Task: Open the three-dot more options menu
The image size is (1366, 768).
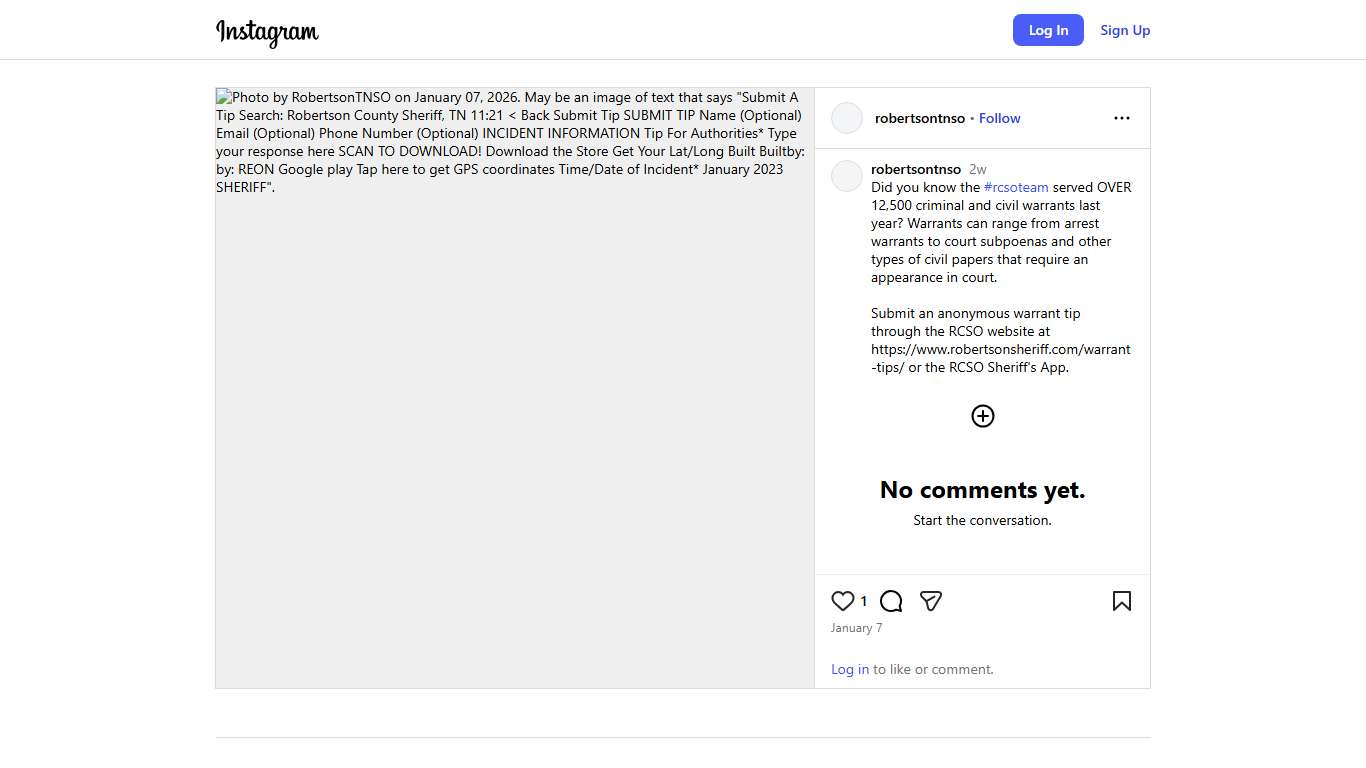Action: (x=1122, y=118)
